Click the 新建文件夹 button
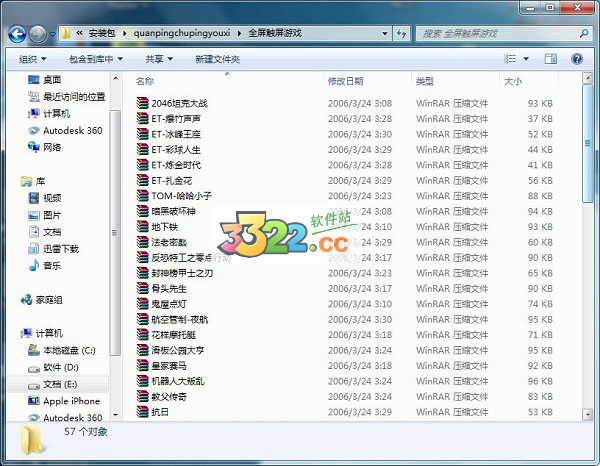 (217, 59)
